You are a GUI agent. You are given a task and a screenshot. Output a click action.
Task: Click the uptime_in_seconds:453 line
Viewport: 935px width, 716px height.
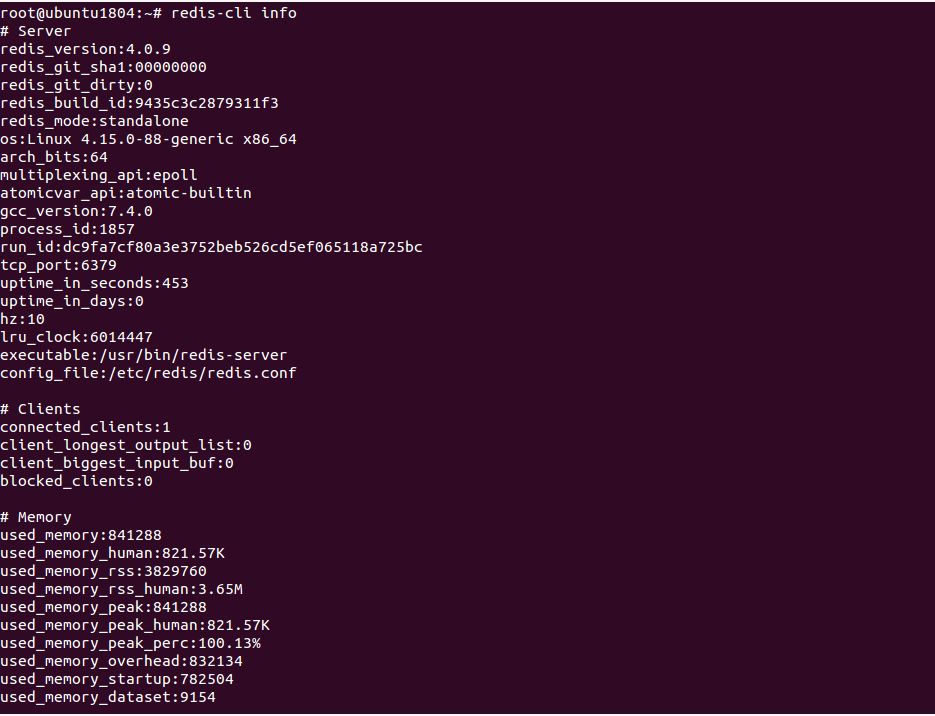tap(94, 283)
